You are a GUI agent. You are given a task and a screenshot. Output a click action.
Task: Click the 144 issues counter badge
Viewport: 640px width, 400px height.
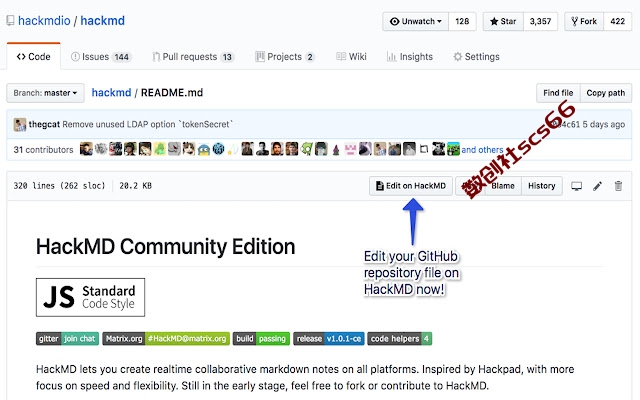point(122,57)
